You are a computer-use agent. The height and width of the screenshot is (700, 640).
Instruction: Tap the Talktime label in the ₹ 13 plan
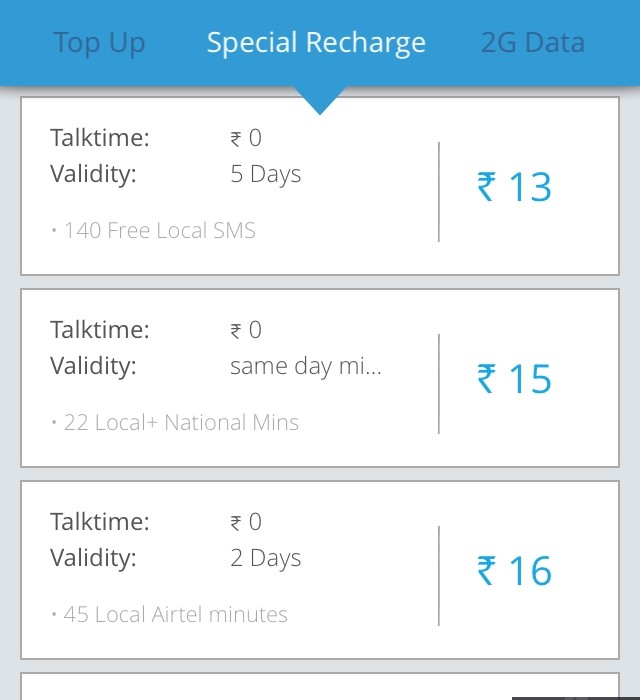click(x=99, y=138)
